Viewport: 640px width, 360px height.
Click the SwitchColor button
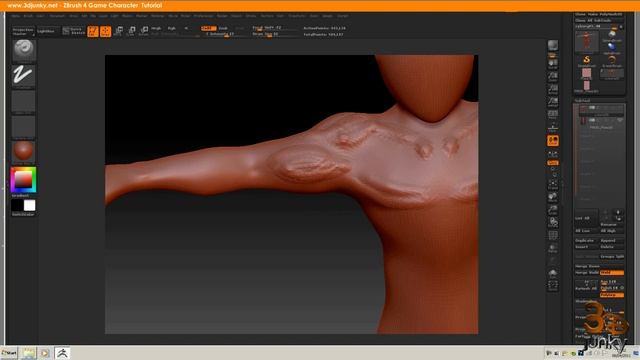(23, 214)
